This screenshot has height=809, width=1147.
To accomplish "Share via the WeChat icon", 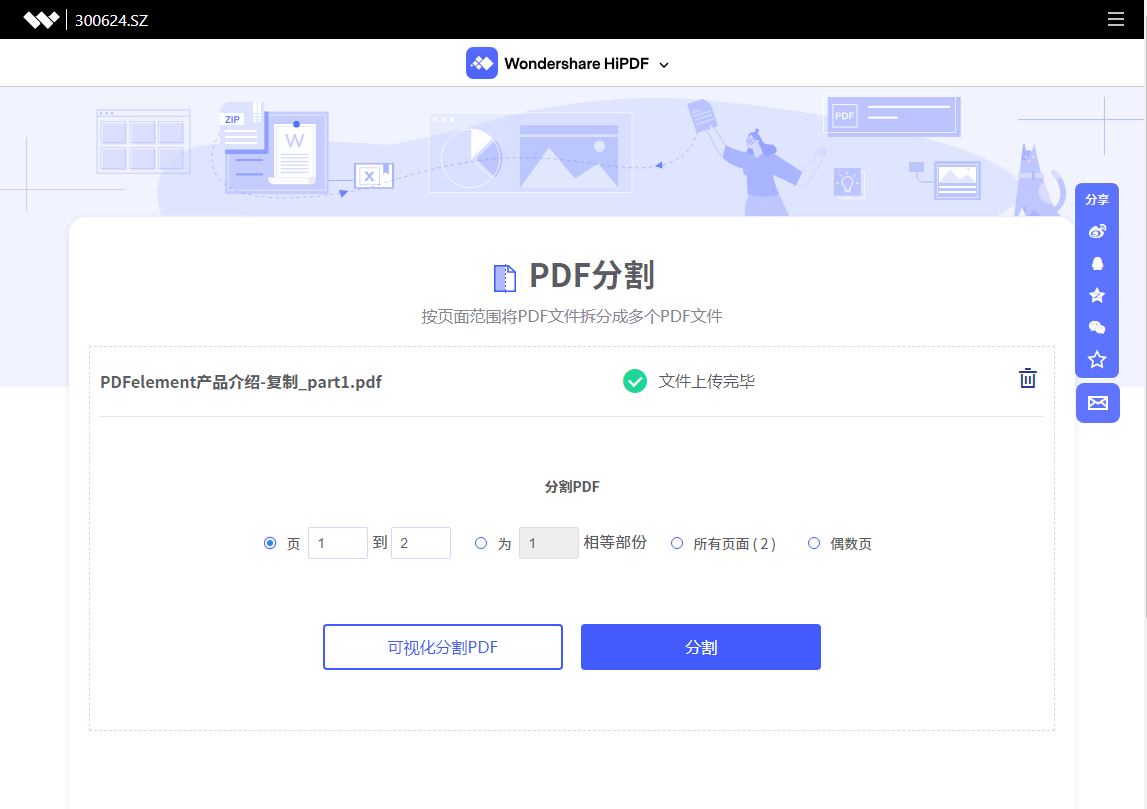I will (x=1097, y=327).
